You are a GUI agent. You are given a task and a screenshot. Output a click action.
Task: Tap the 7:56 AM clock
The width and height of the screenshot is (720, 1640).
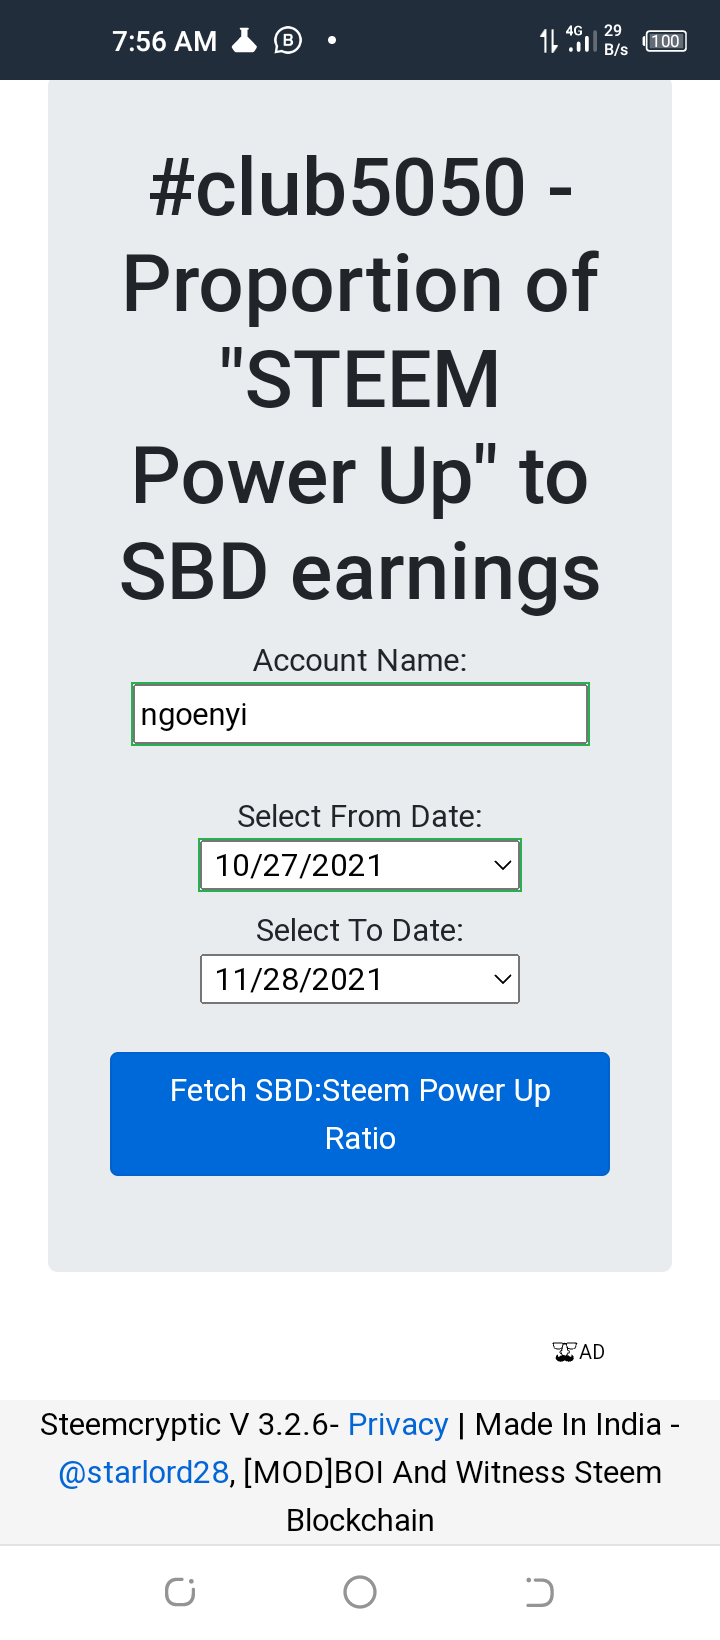(x=165, y=41)
